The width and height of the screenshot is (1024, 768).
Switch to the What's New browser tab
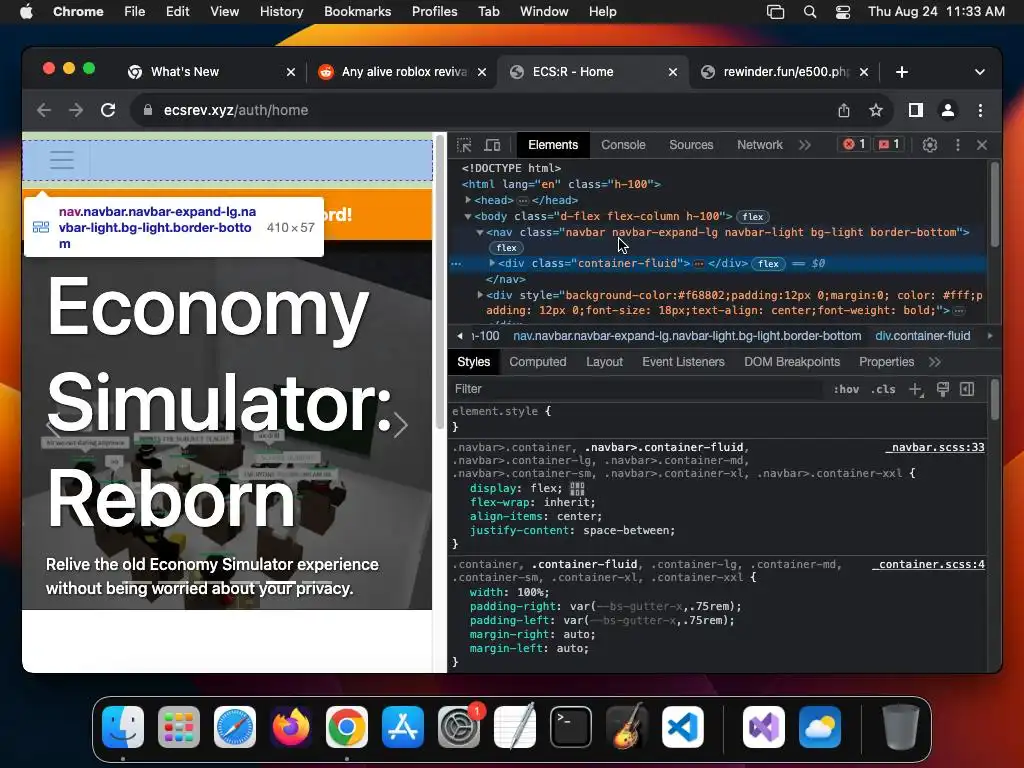[210, 72]
